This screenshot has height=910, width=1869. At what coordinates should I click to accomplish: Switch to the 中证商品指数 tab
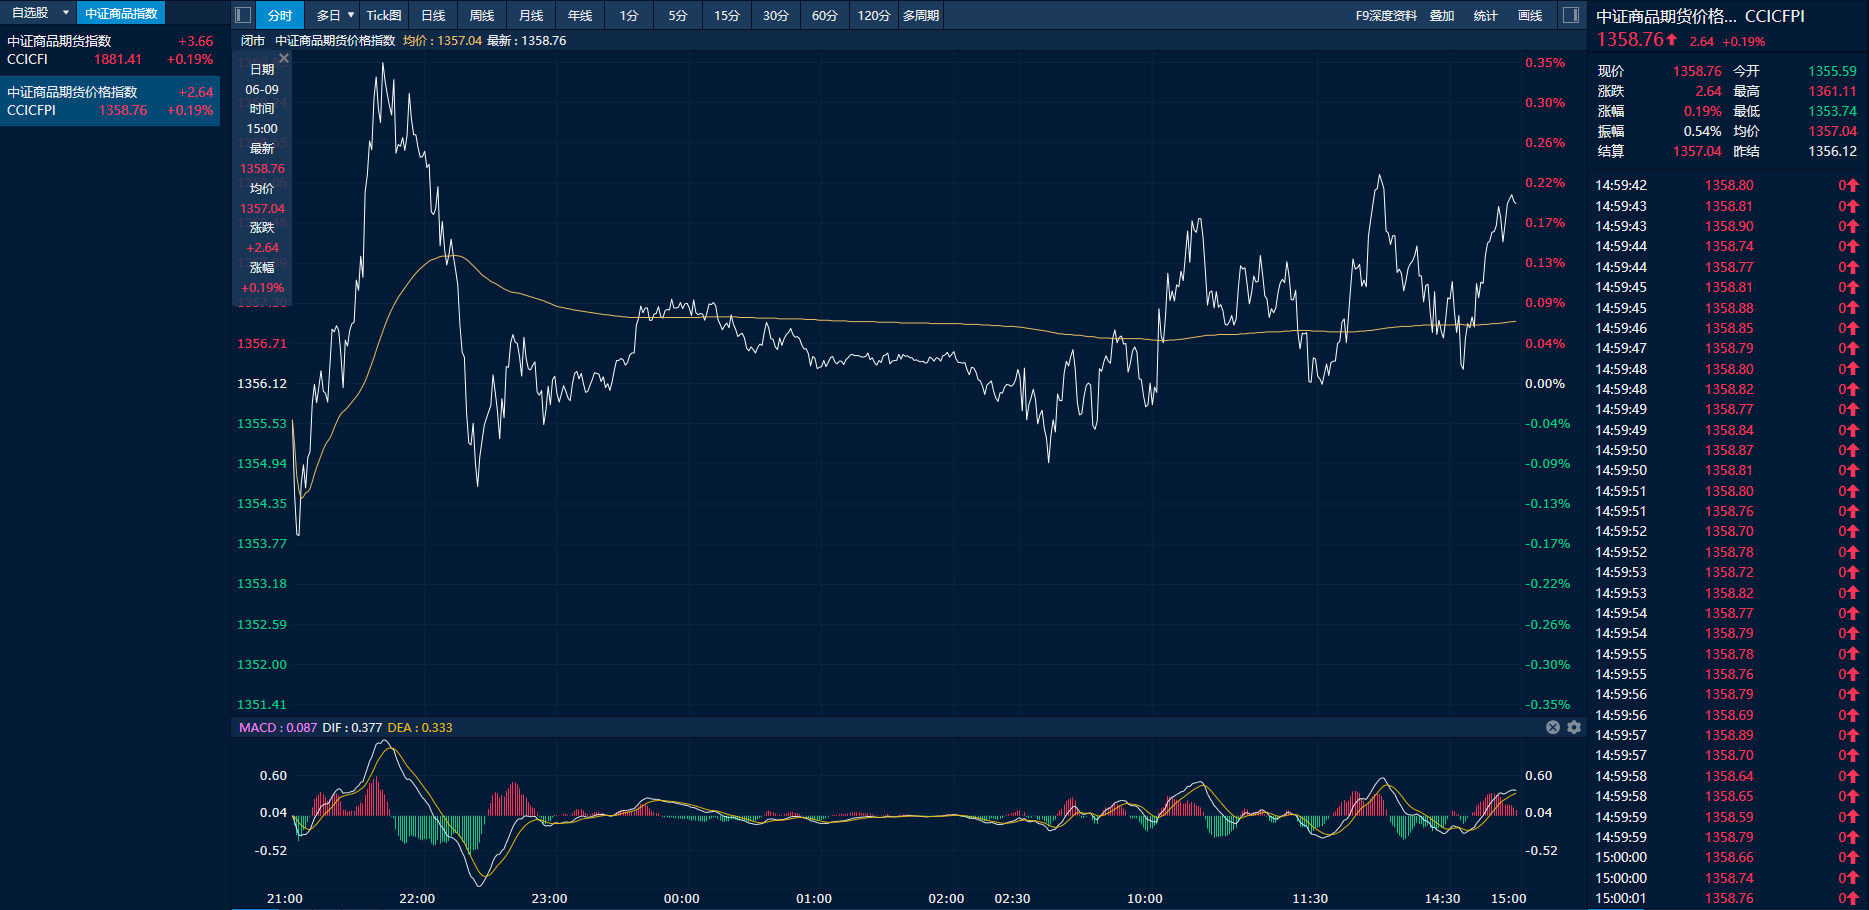tap(121, 13)
